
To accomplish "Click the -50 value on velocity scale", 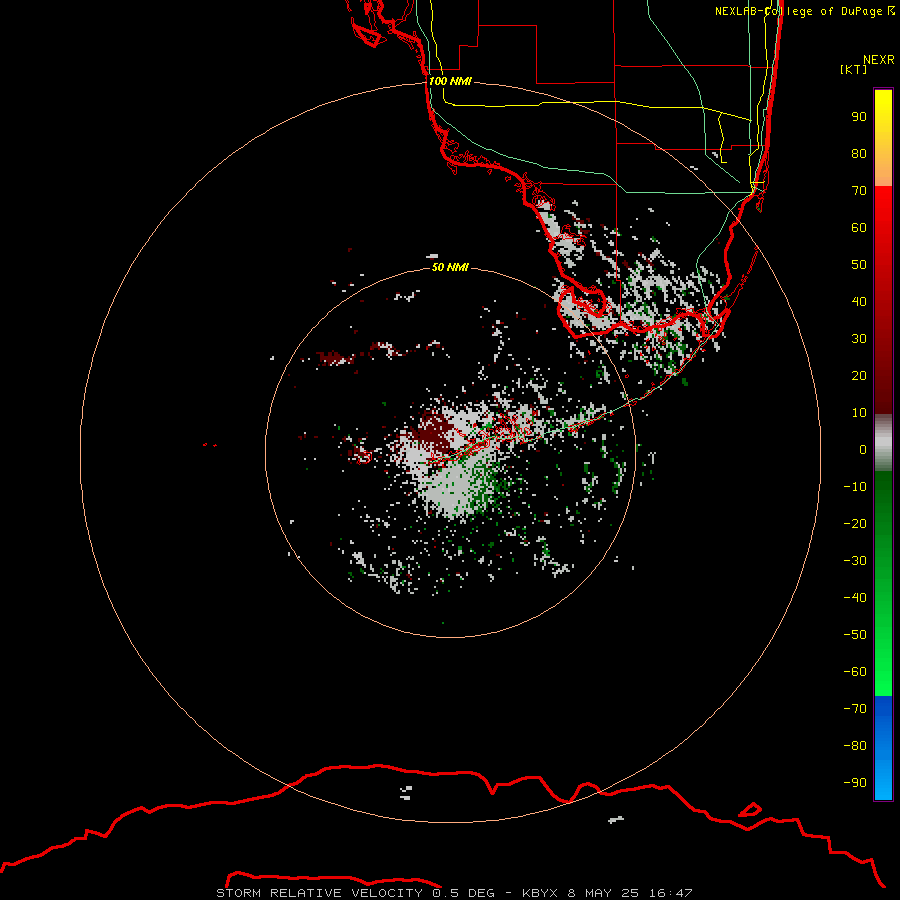I will 855,634.
